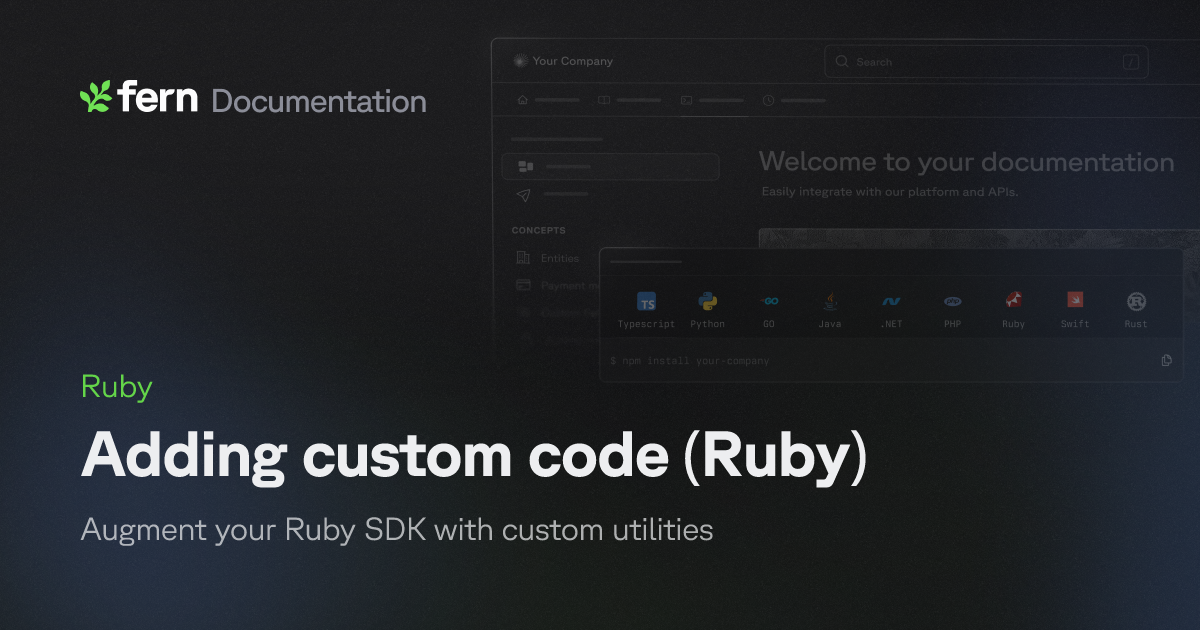The height and width of the screenshot is (630, 1200).
Task: Copy the npm install command
Action: pyautogui.click(x=1167, y=360)
